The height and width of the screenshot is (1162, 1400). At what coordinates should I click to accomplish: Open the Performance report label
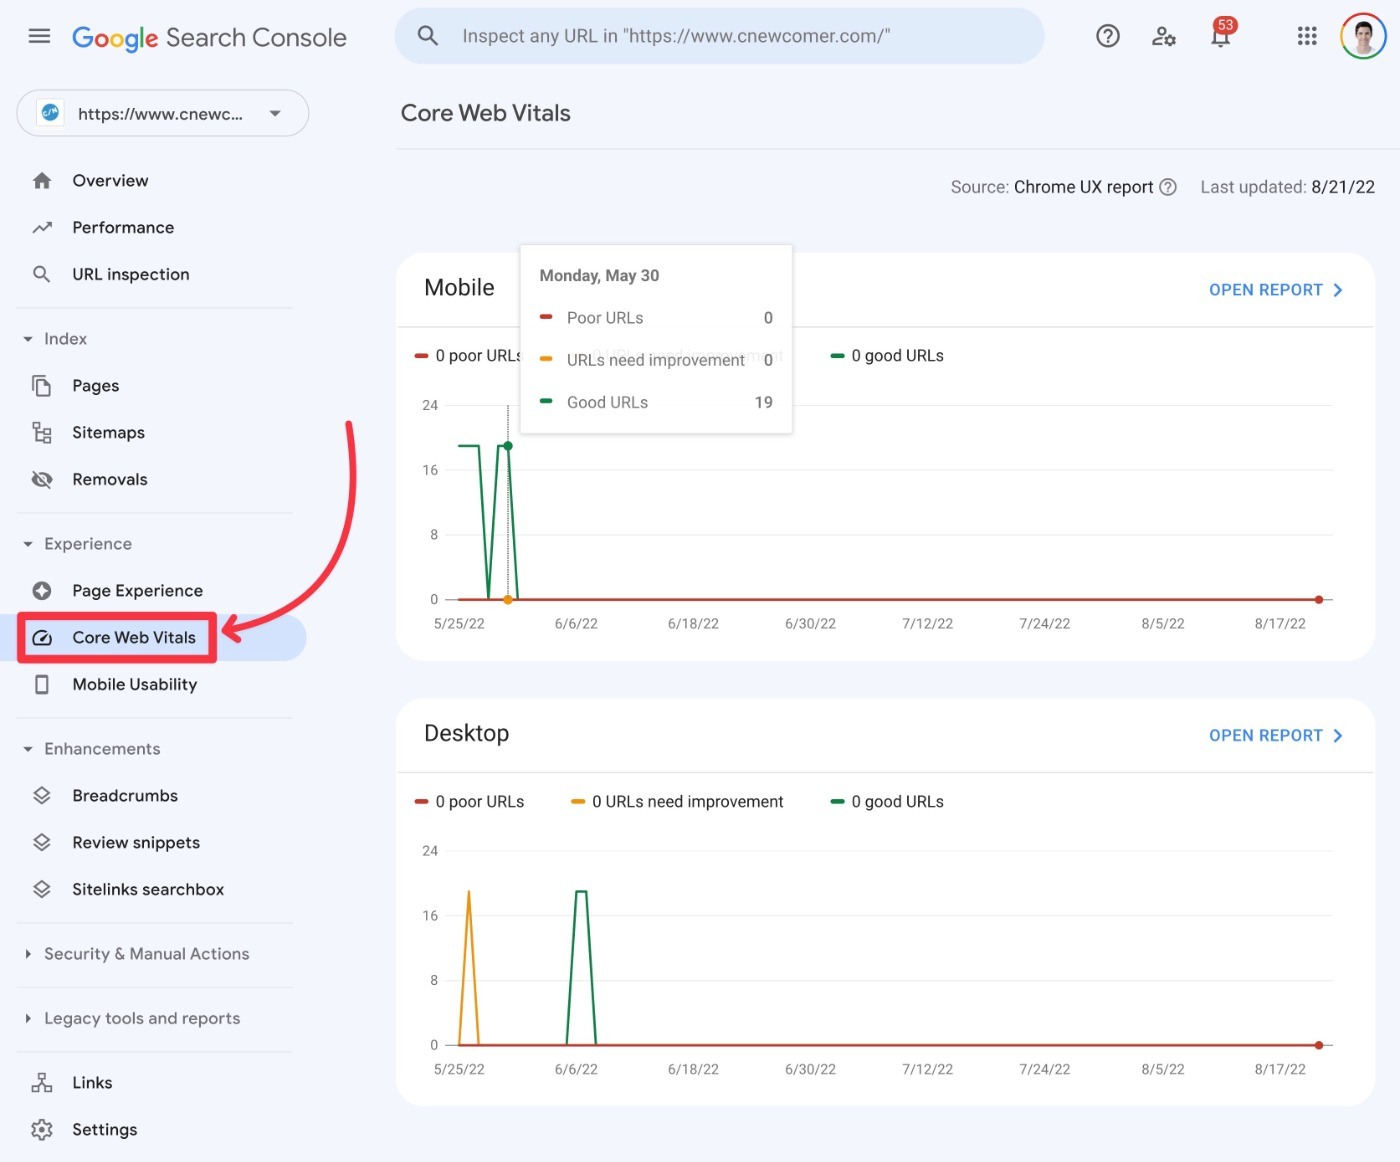pyautogui.click(x=123, y=227)
